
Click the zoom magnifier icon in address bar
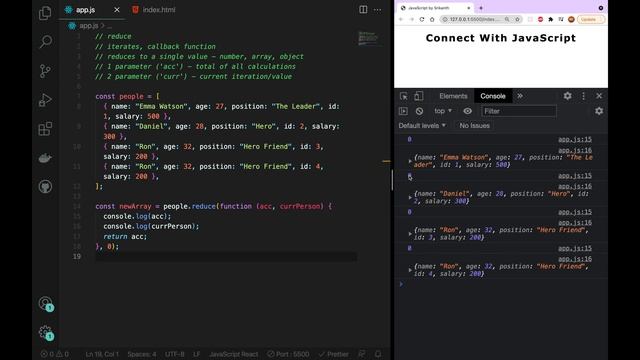coord(507,19)
